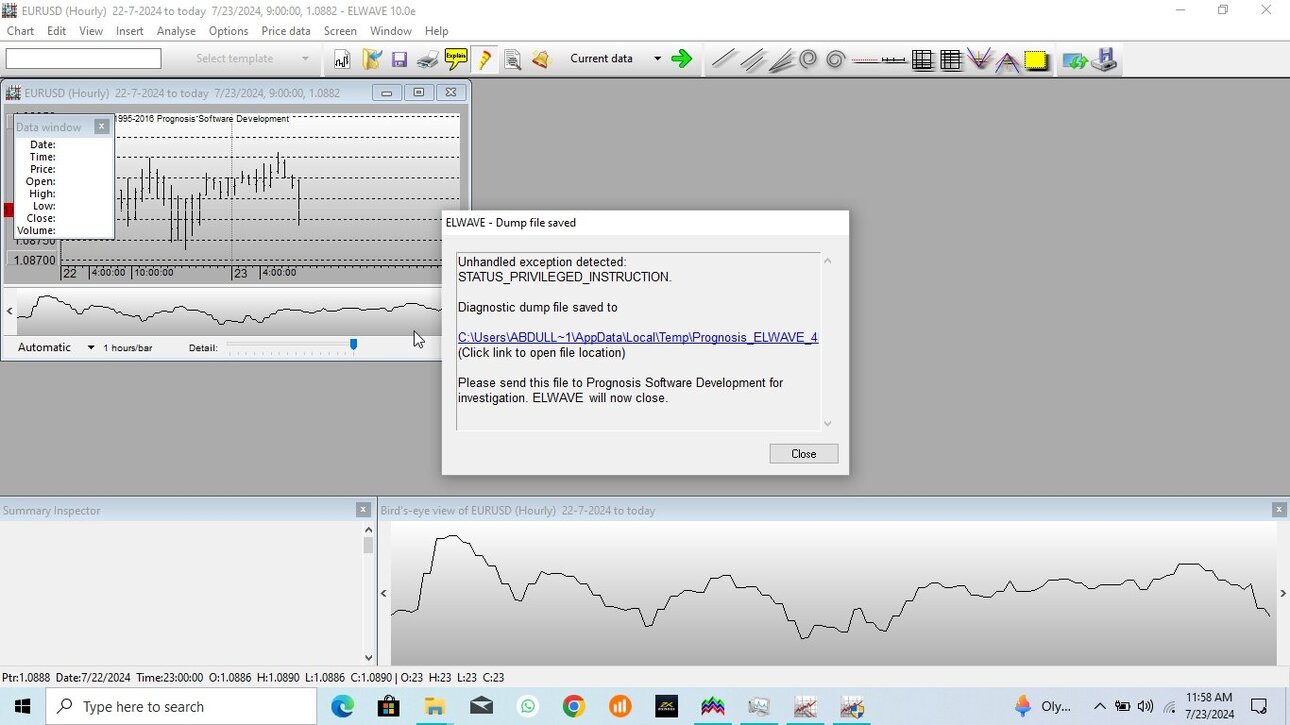Expand the Current data dropdown
The height and width of the screenshot is (725, 1290).
(x=657, y=59)
